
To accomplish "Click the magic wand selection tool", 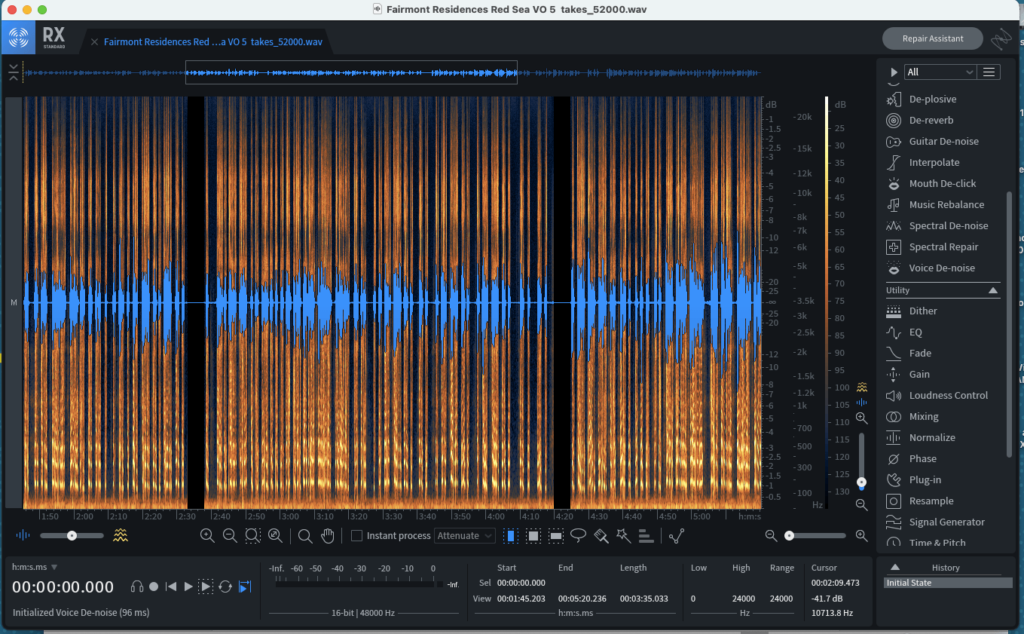I will point(623,536).
